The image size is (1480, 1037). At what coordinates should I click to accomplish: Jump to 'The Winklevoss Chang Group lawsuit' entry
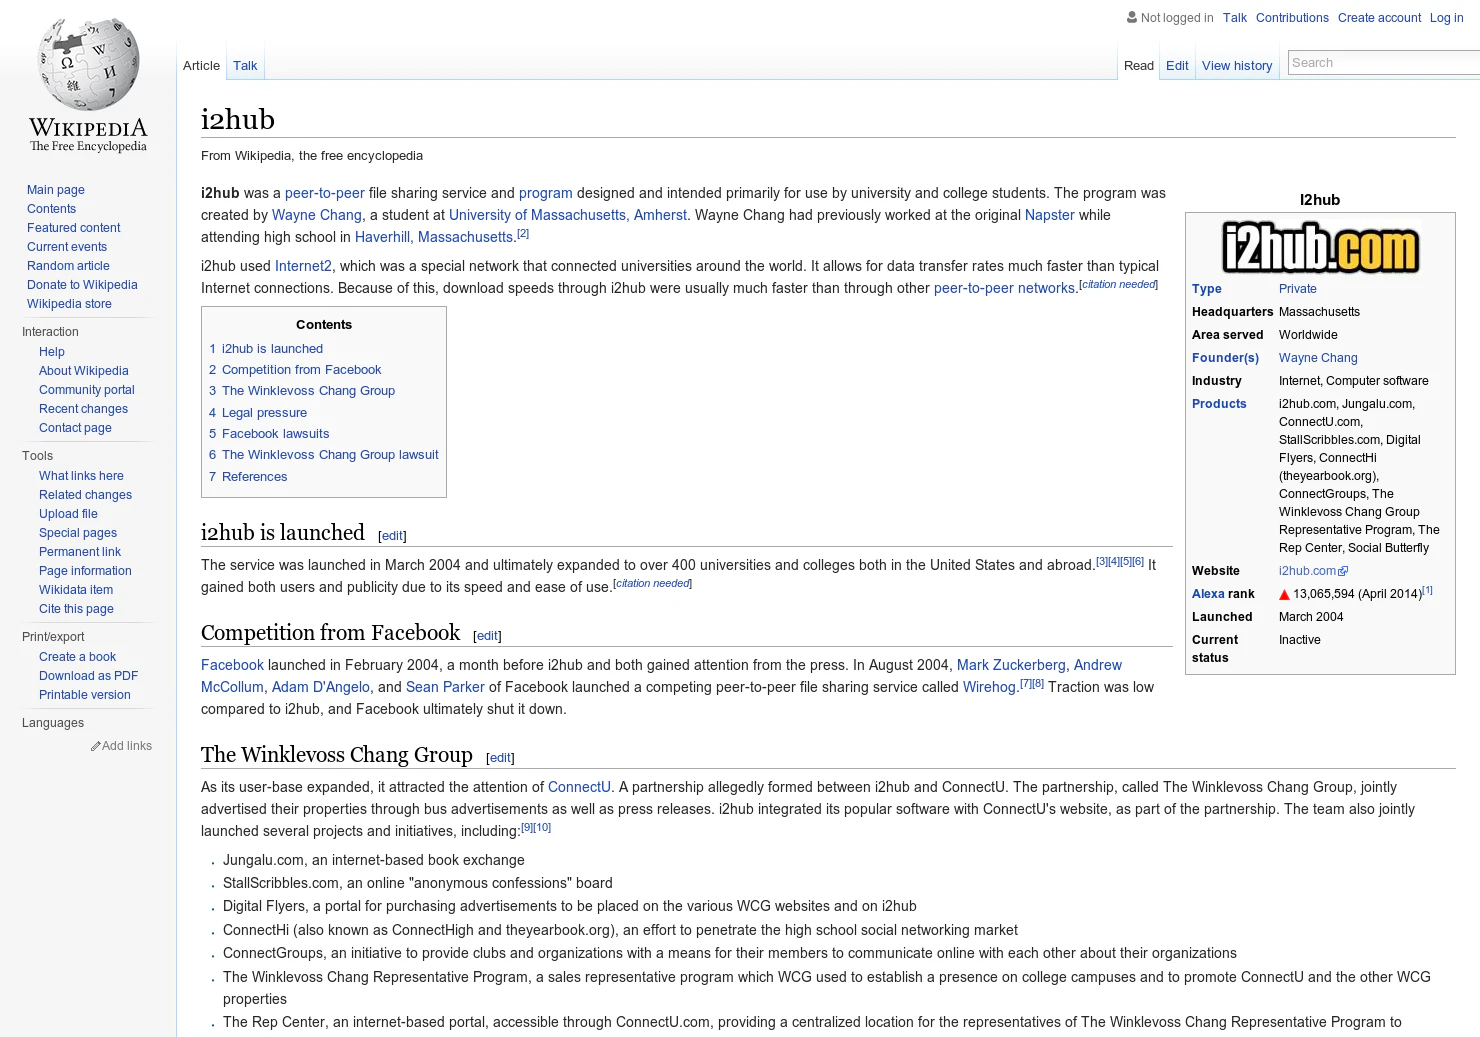(324, 455)
